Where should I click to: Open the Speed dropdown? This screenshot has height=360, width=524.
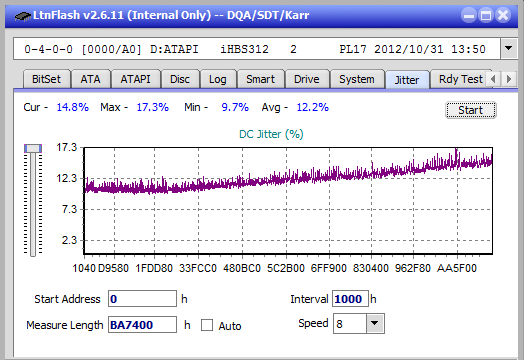click(375, 323)
